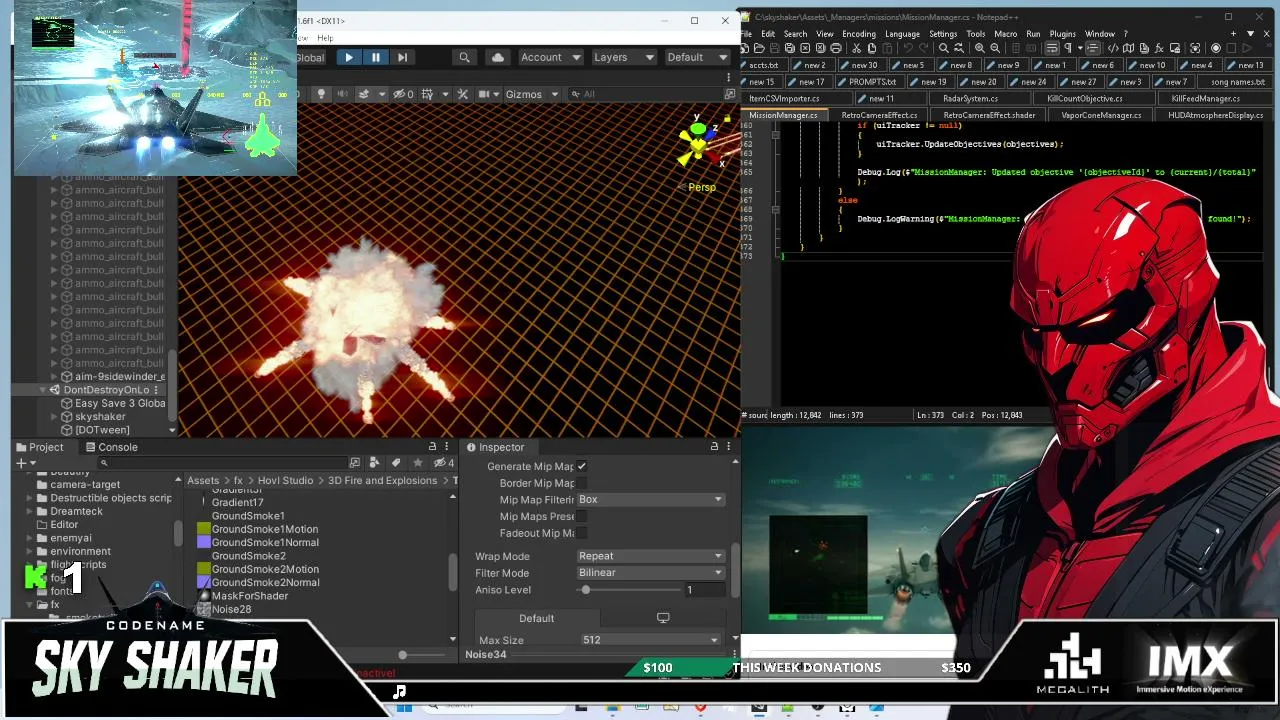Click 'Assets' breadcrumb in Project

click(203, 481)
